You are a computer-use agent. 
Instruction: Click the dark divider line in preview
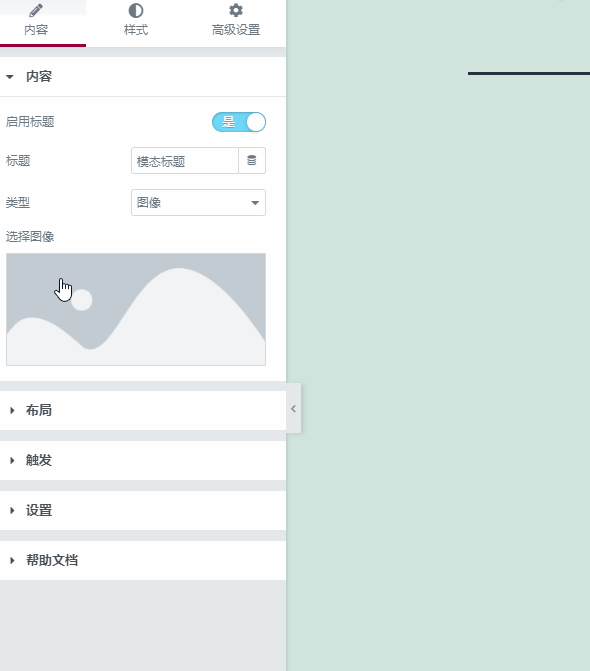(529, 74)
